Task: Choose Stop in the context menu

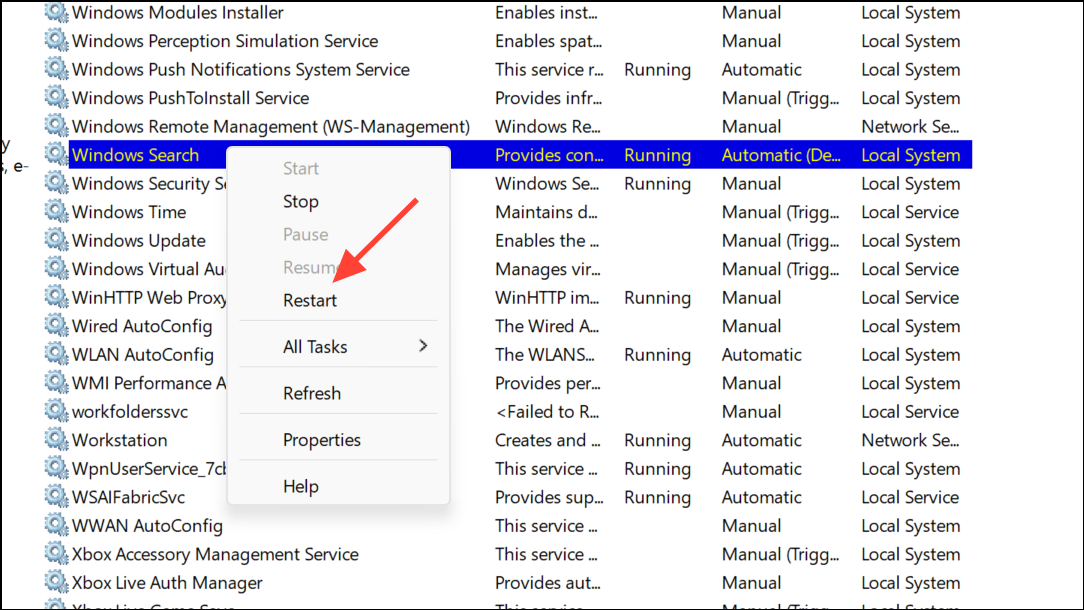Action: 301,201
